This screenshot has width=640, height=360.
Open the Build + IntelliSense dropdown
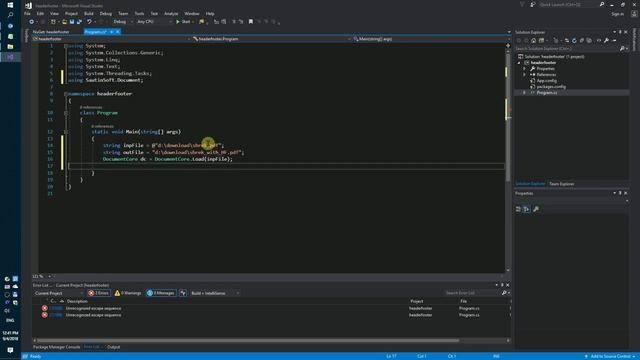coord(215,293)
